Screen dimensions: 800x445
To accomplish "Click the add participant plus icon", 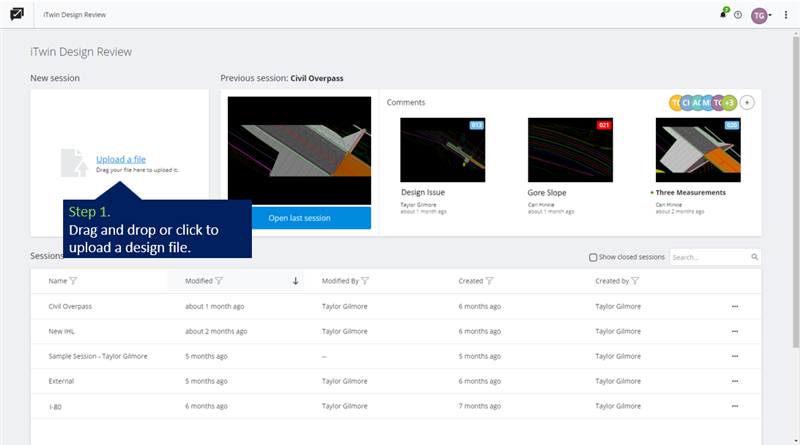I will (748, 102).
